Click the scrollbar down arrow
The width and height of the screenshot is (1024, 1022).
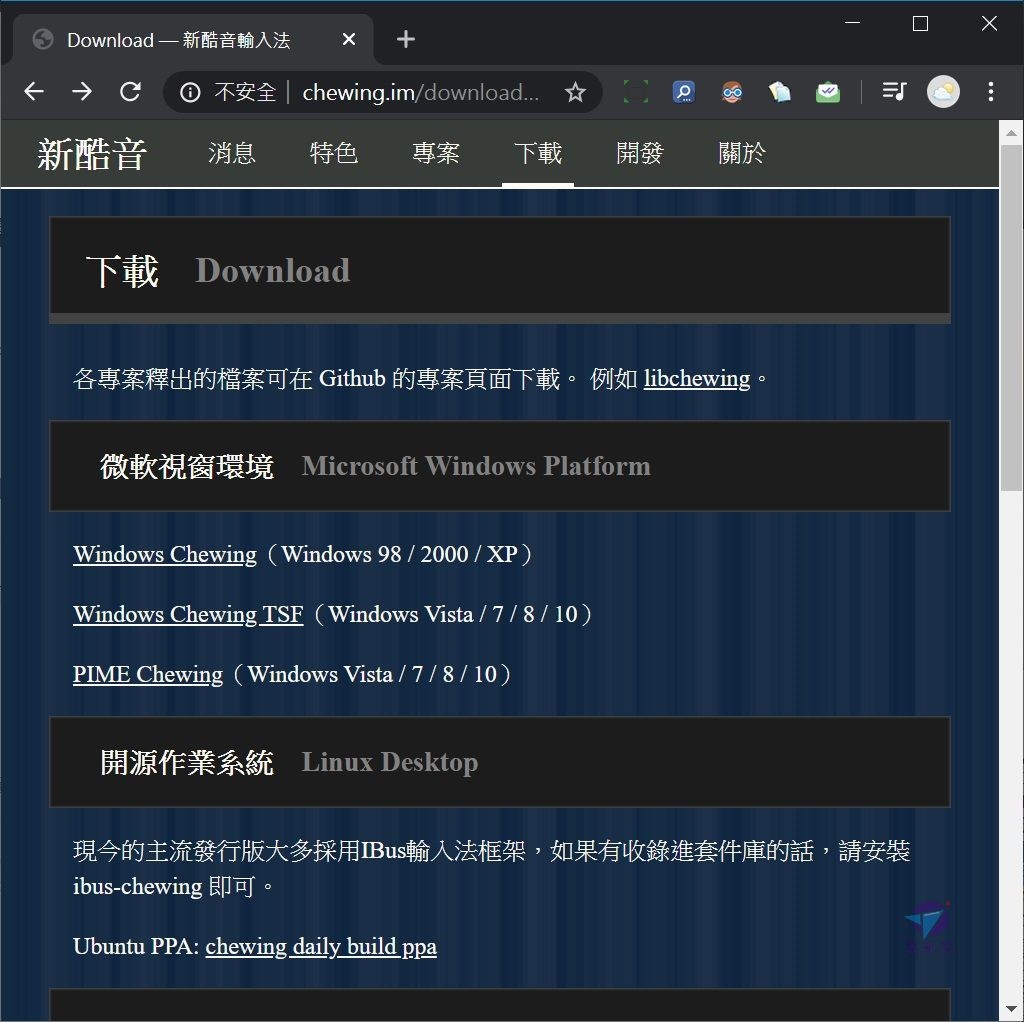(1012, 1010)
